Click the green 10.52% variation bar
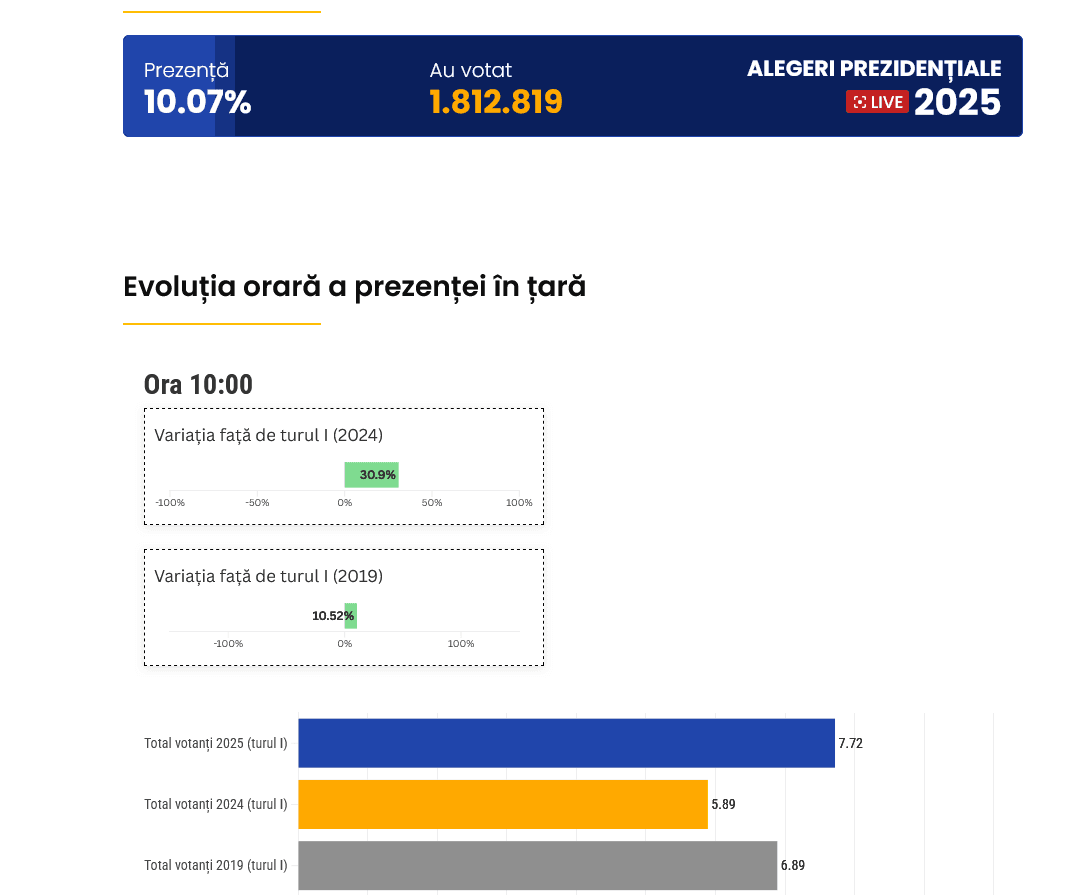 pyautogui.click(x=351, y=616)
